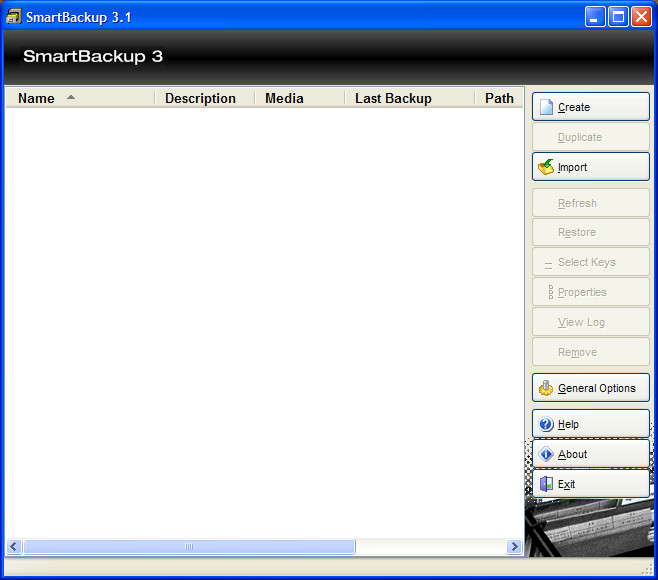Click the About info icon
Viewport: 658px width, 580px height.
[x=546, y=454]
